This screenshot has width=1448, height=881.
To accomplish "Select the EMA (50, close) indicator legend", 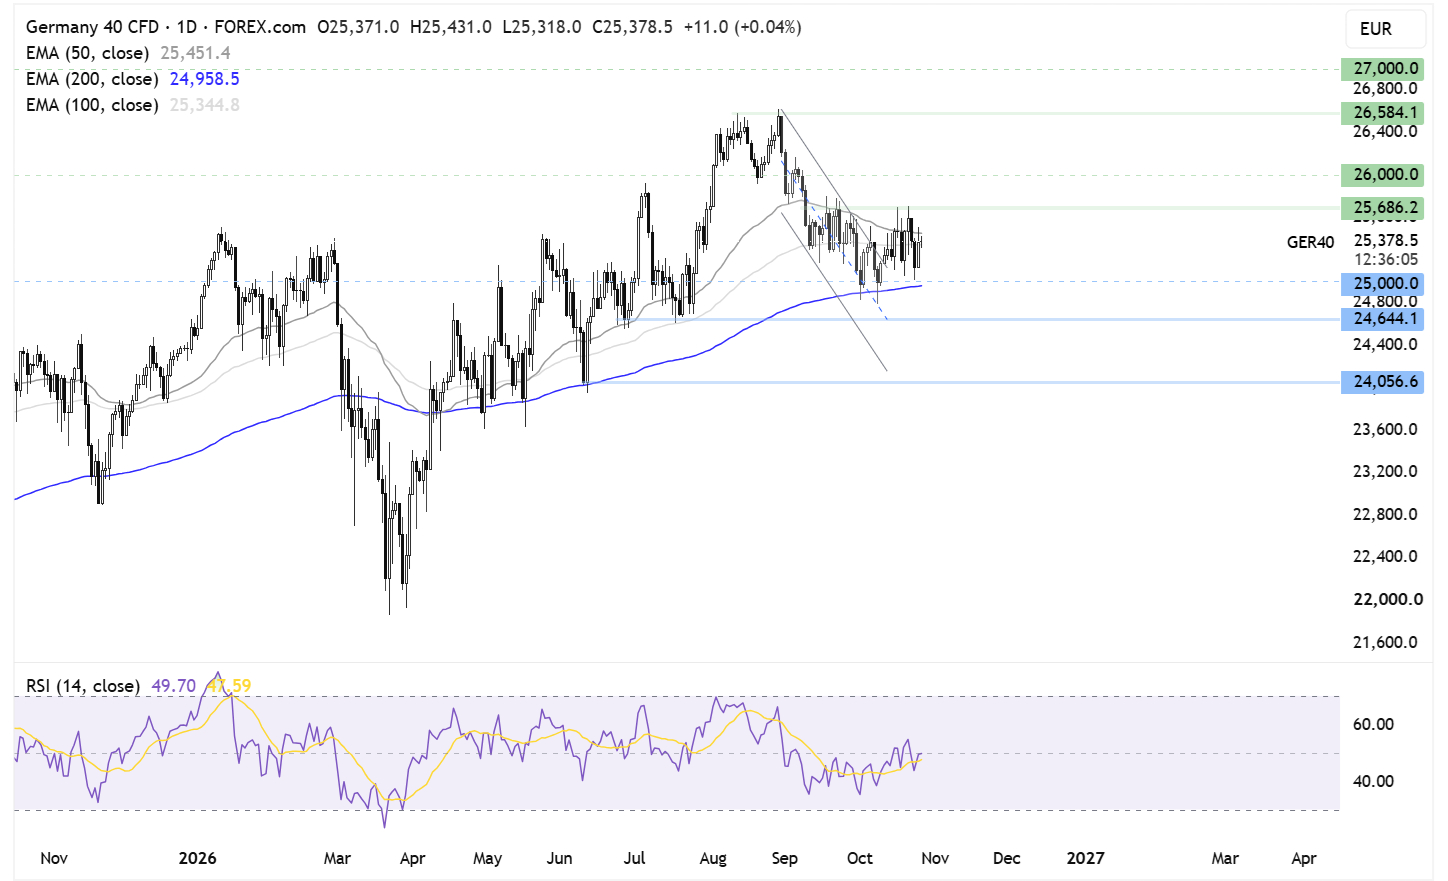I will point(87,53).
